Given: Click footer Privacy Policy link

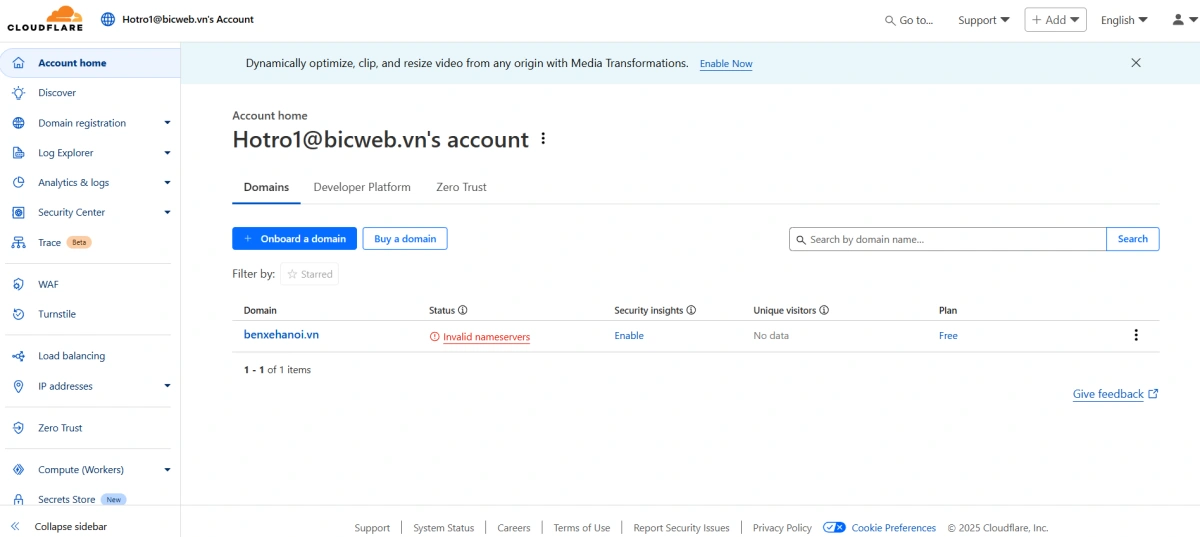Looking at the screenshot, I should tap(782, 528).
